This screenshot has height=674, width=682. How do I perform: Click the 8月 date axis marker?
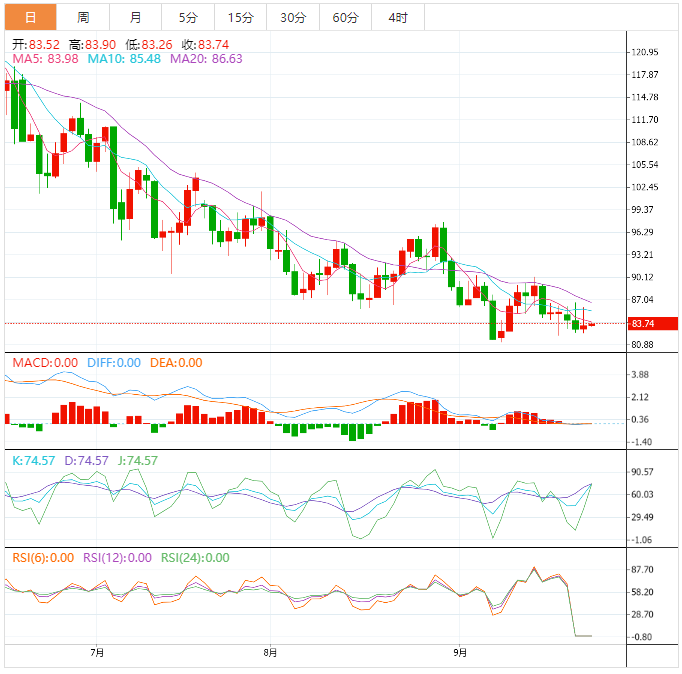[270, 653]
